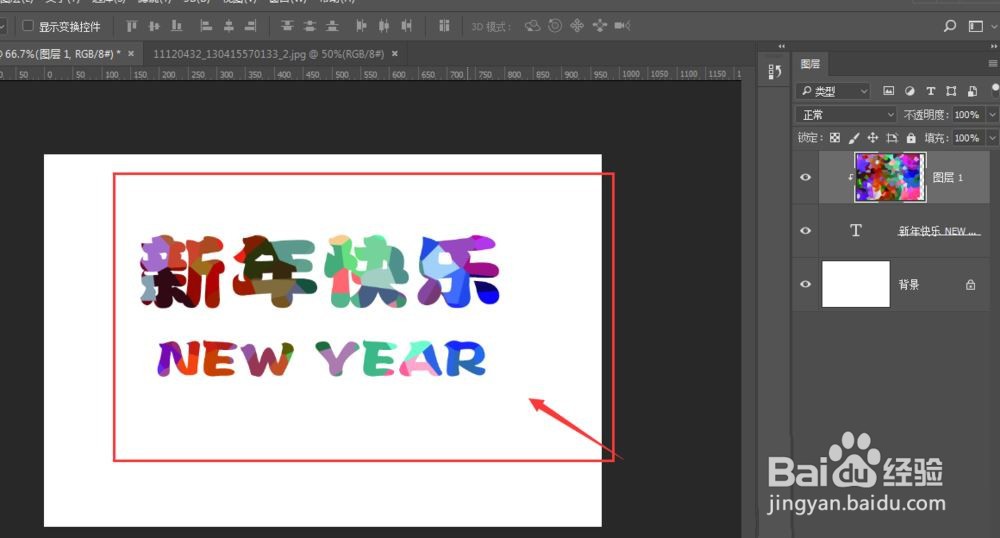The image size is (1000, 538).
Task: Hide the 新年快乐 NEW text layer eye
Action: (805, 231)
